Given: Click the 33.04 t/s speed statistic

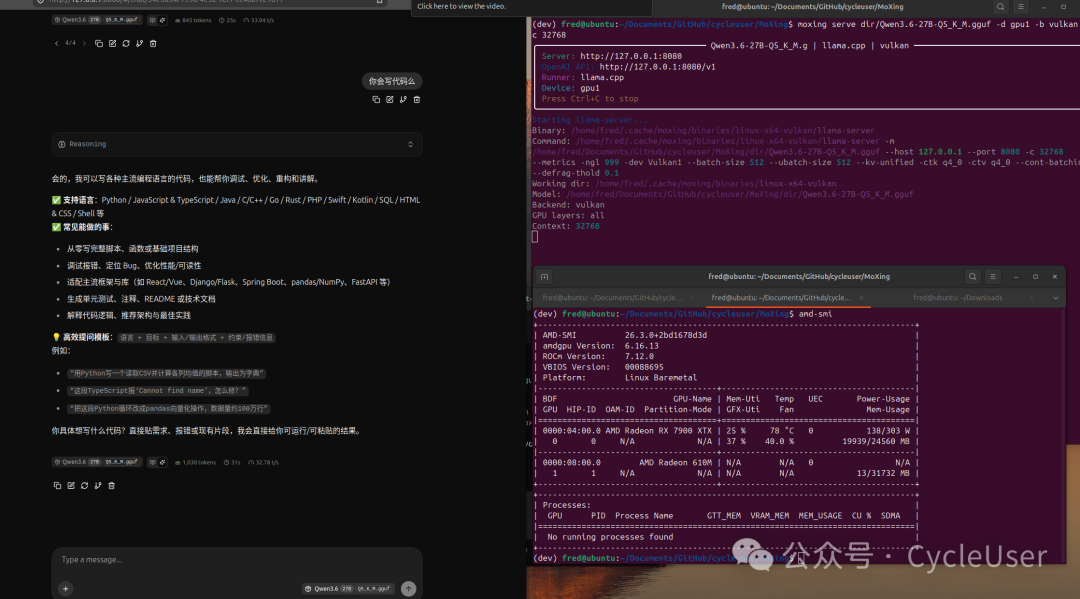Looking at the screenshot, I should [258, 20].
